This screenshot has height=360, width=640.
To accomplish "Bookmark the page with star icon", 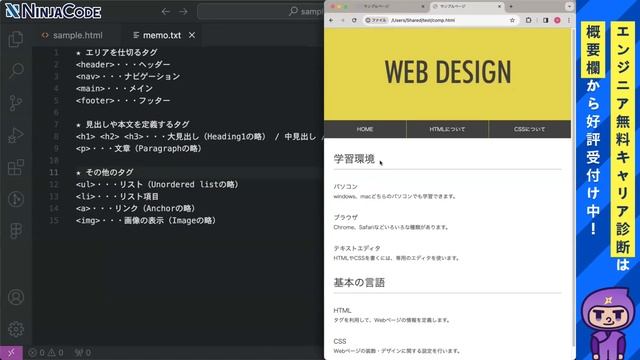I will pyautogui.click(x=512, y=20).
